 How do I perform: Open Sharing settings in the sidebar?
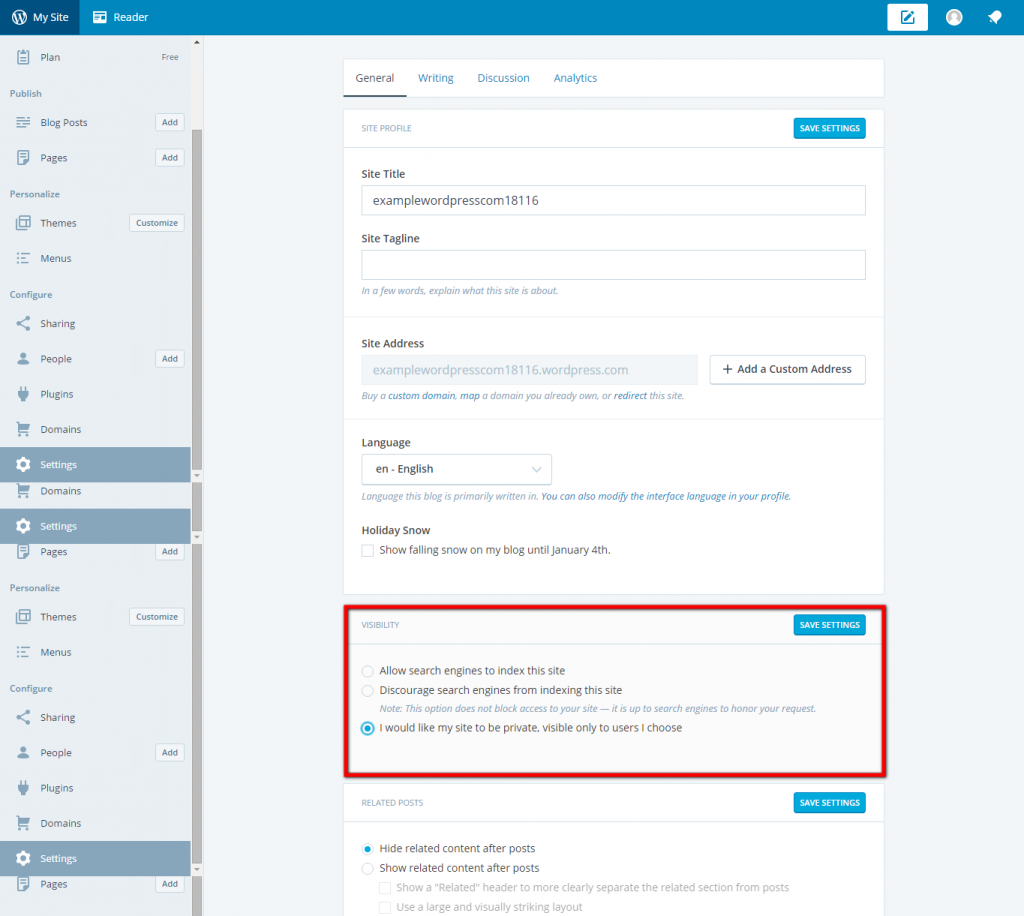pyautogui.click(x=60, y=323)
